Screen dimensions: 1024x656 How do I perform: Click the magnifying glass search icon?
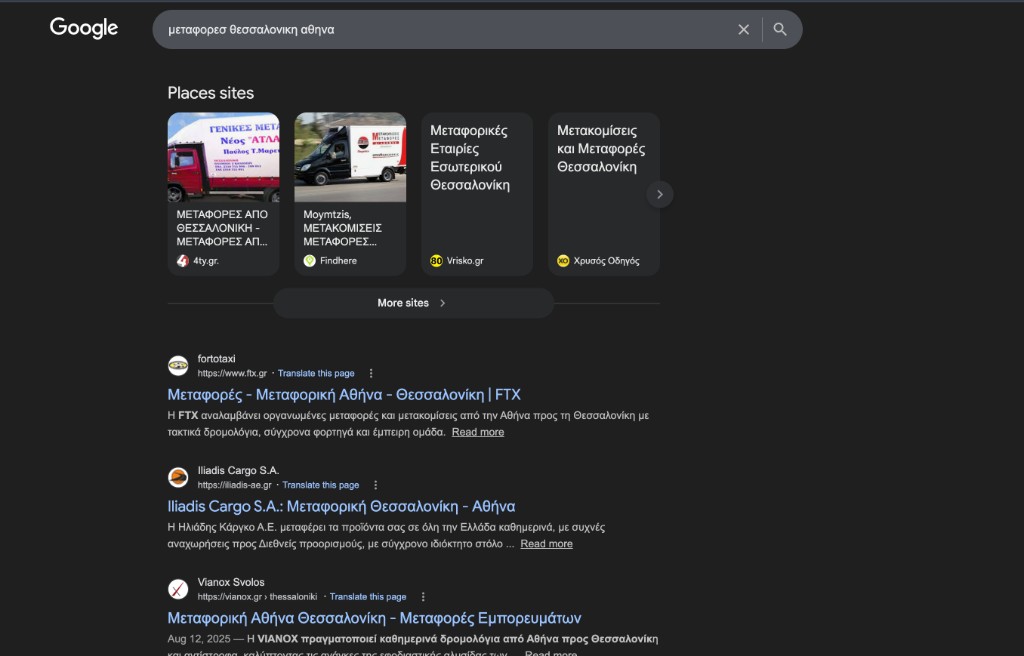pos(780,30)
